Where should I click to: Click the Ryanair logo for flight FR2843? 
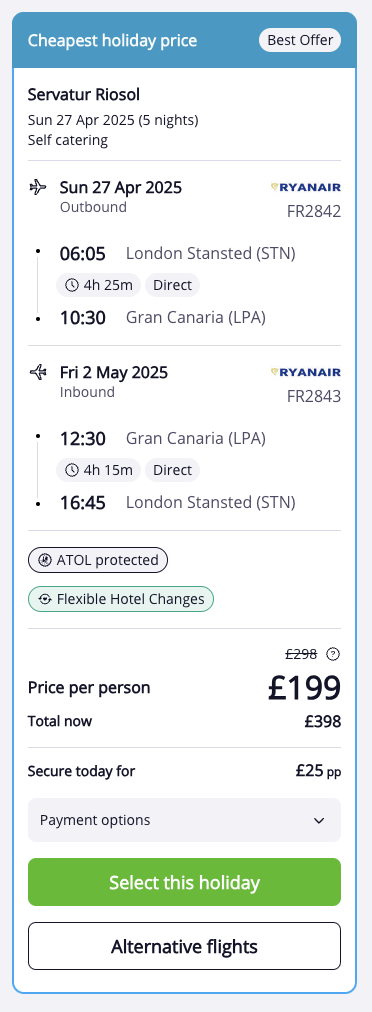pyautogui.click(x=305, y=372)
